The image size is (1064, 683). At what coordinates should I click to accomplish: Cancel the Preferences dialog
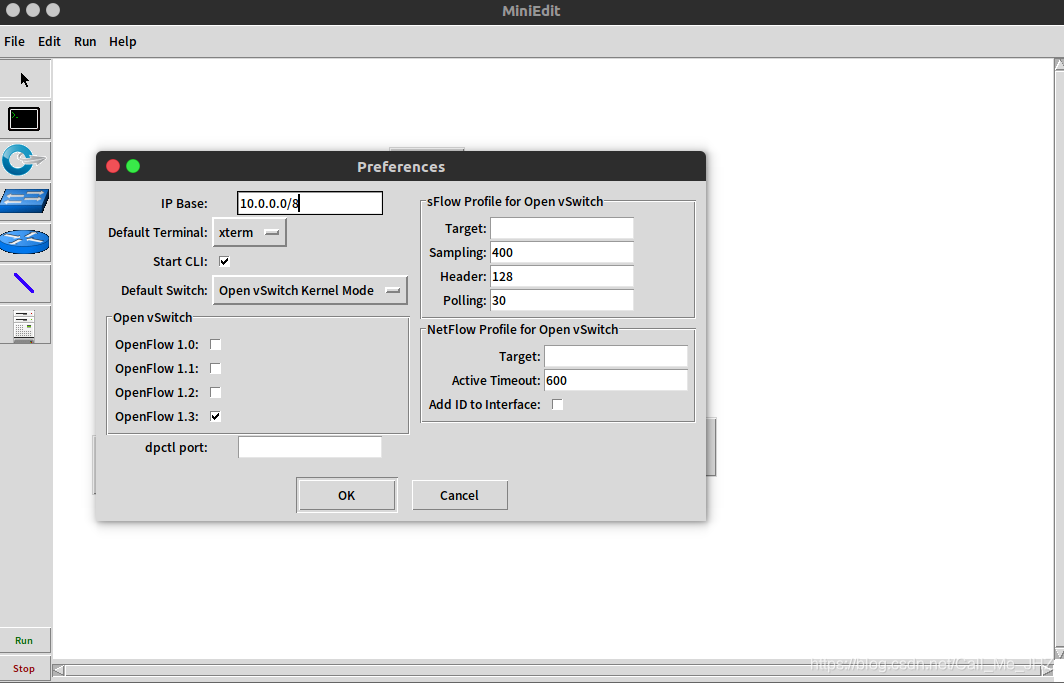459,495
